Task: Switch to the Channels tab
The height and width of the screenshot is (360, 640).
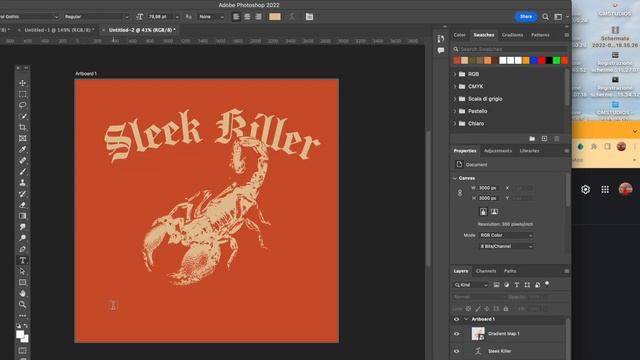Action: (486, 271)
